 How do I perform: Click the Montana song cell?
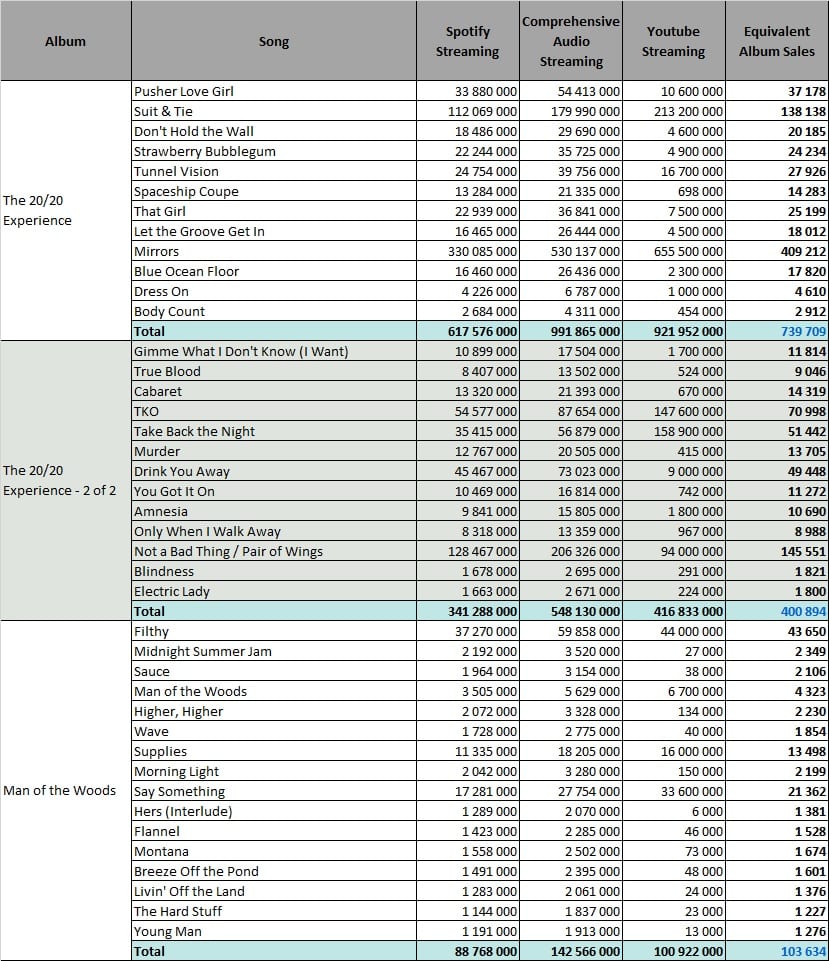(x=274, y=852)
